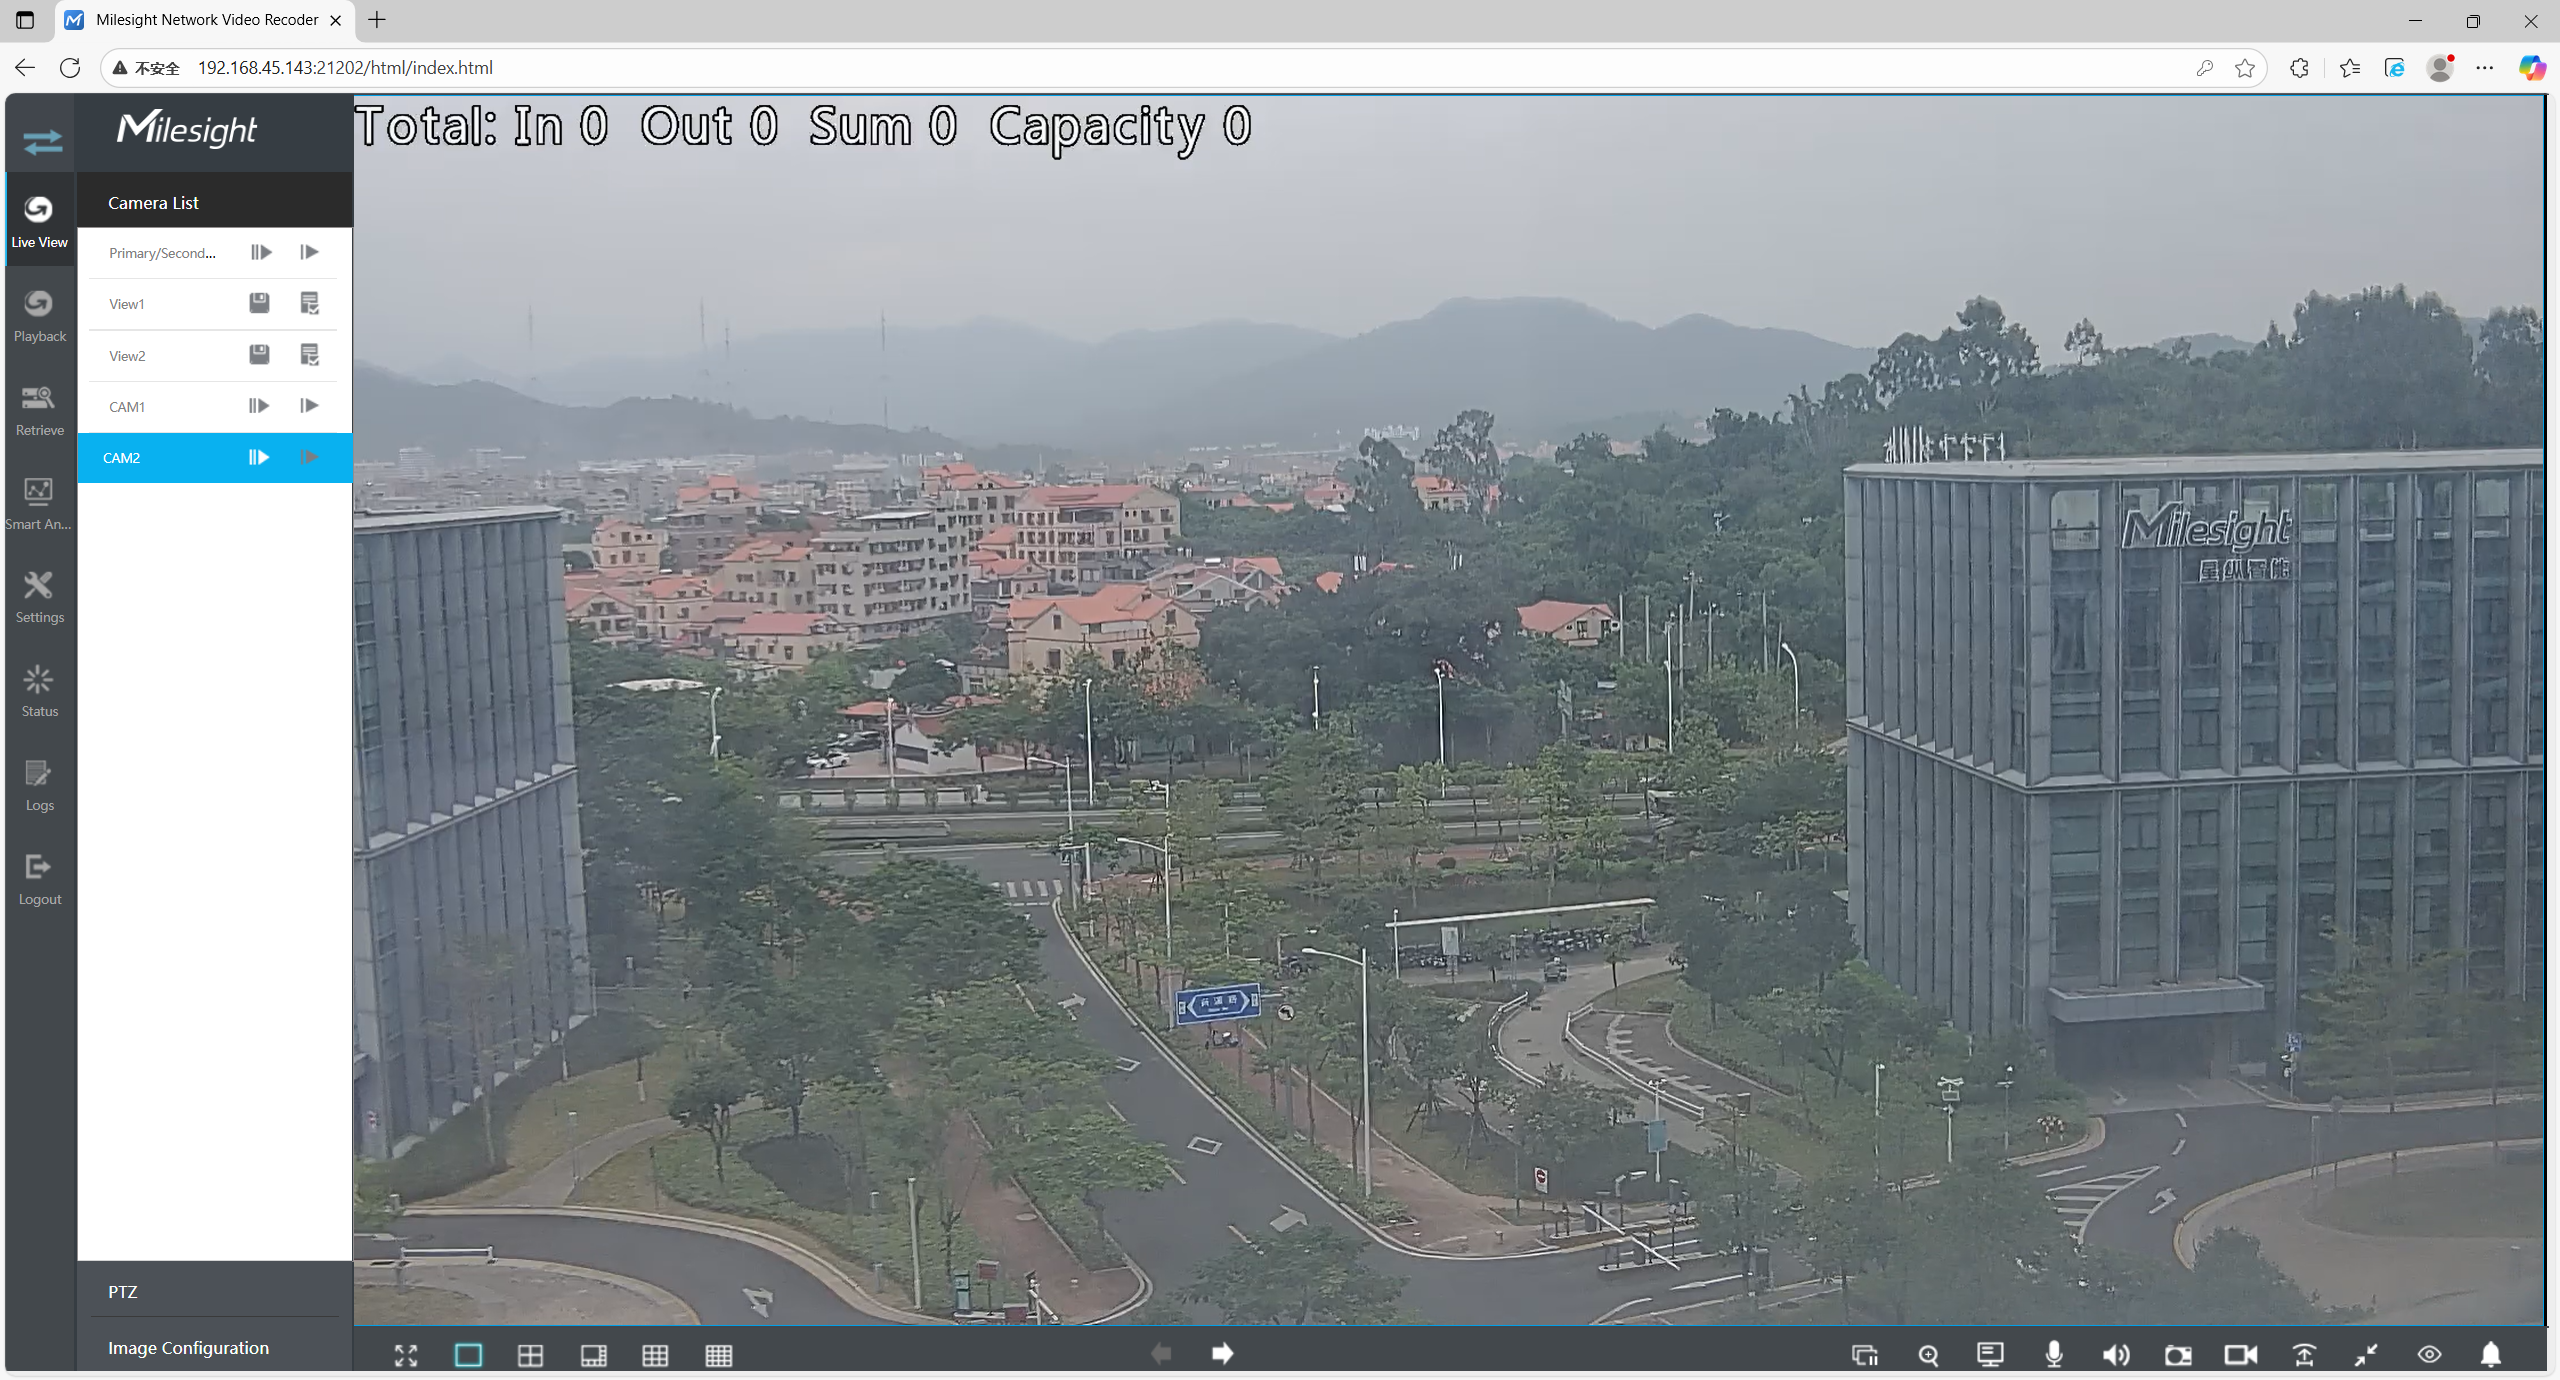Screen dimensions: 2560x1380
Task: Switch to four-split 2x2 layout
Action: 530,1355
